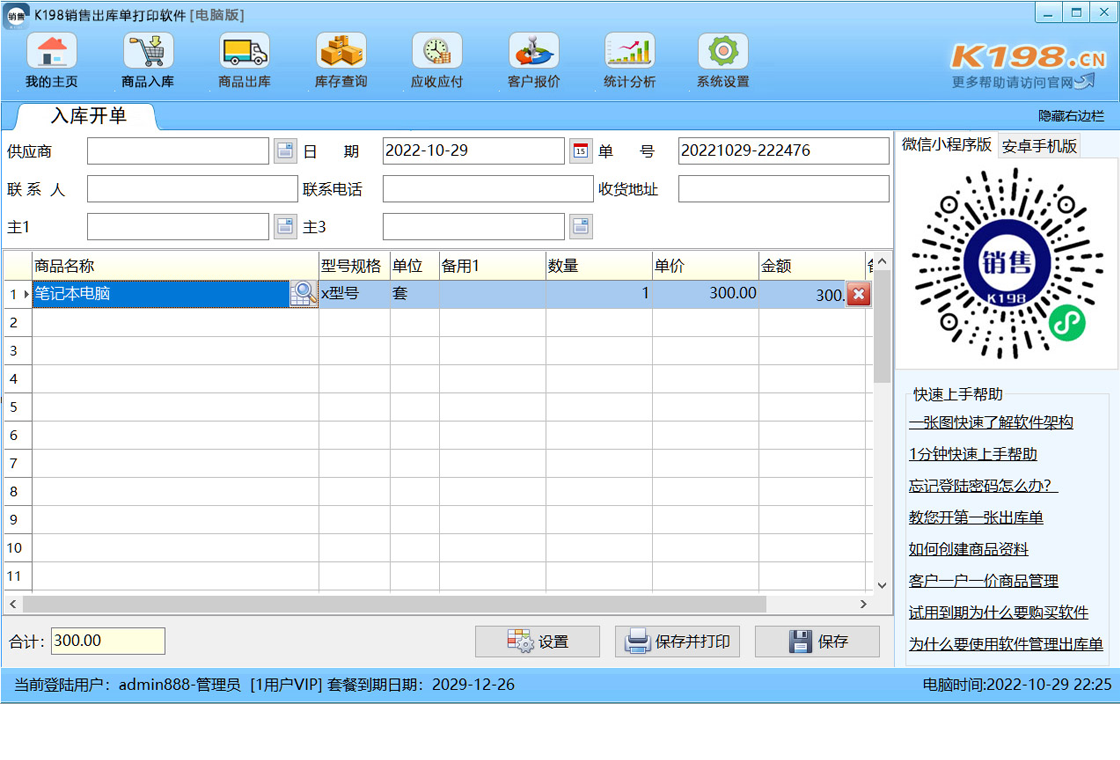Click the horizontal scroll-right arrow
The width and height of the screenshot is (1120, 760).
click(864, 604)
